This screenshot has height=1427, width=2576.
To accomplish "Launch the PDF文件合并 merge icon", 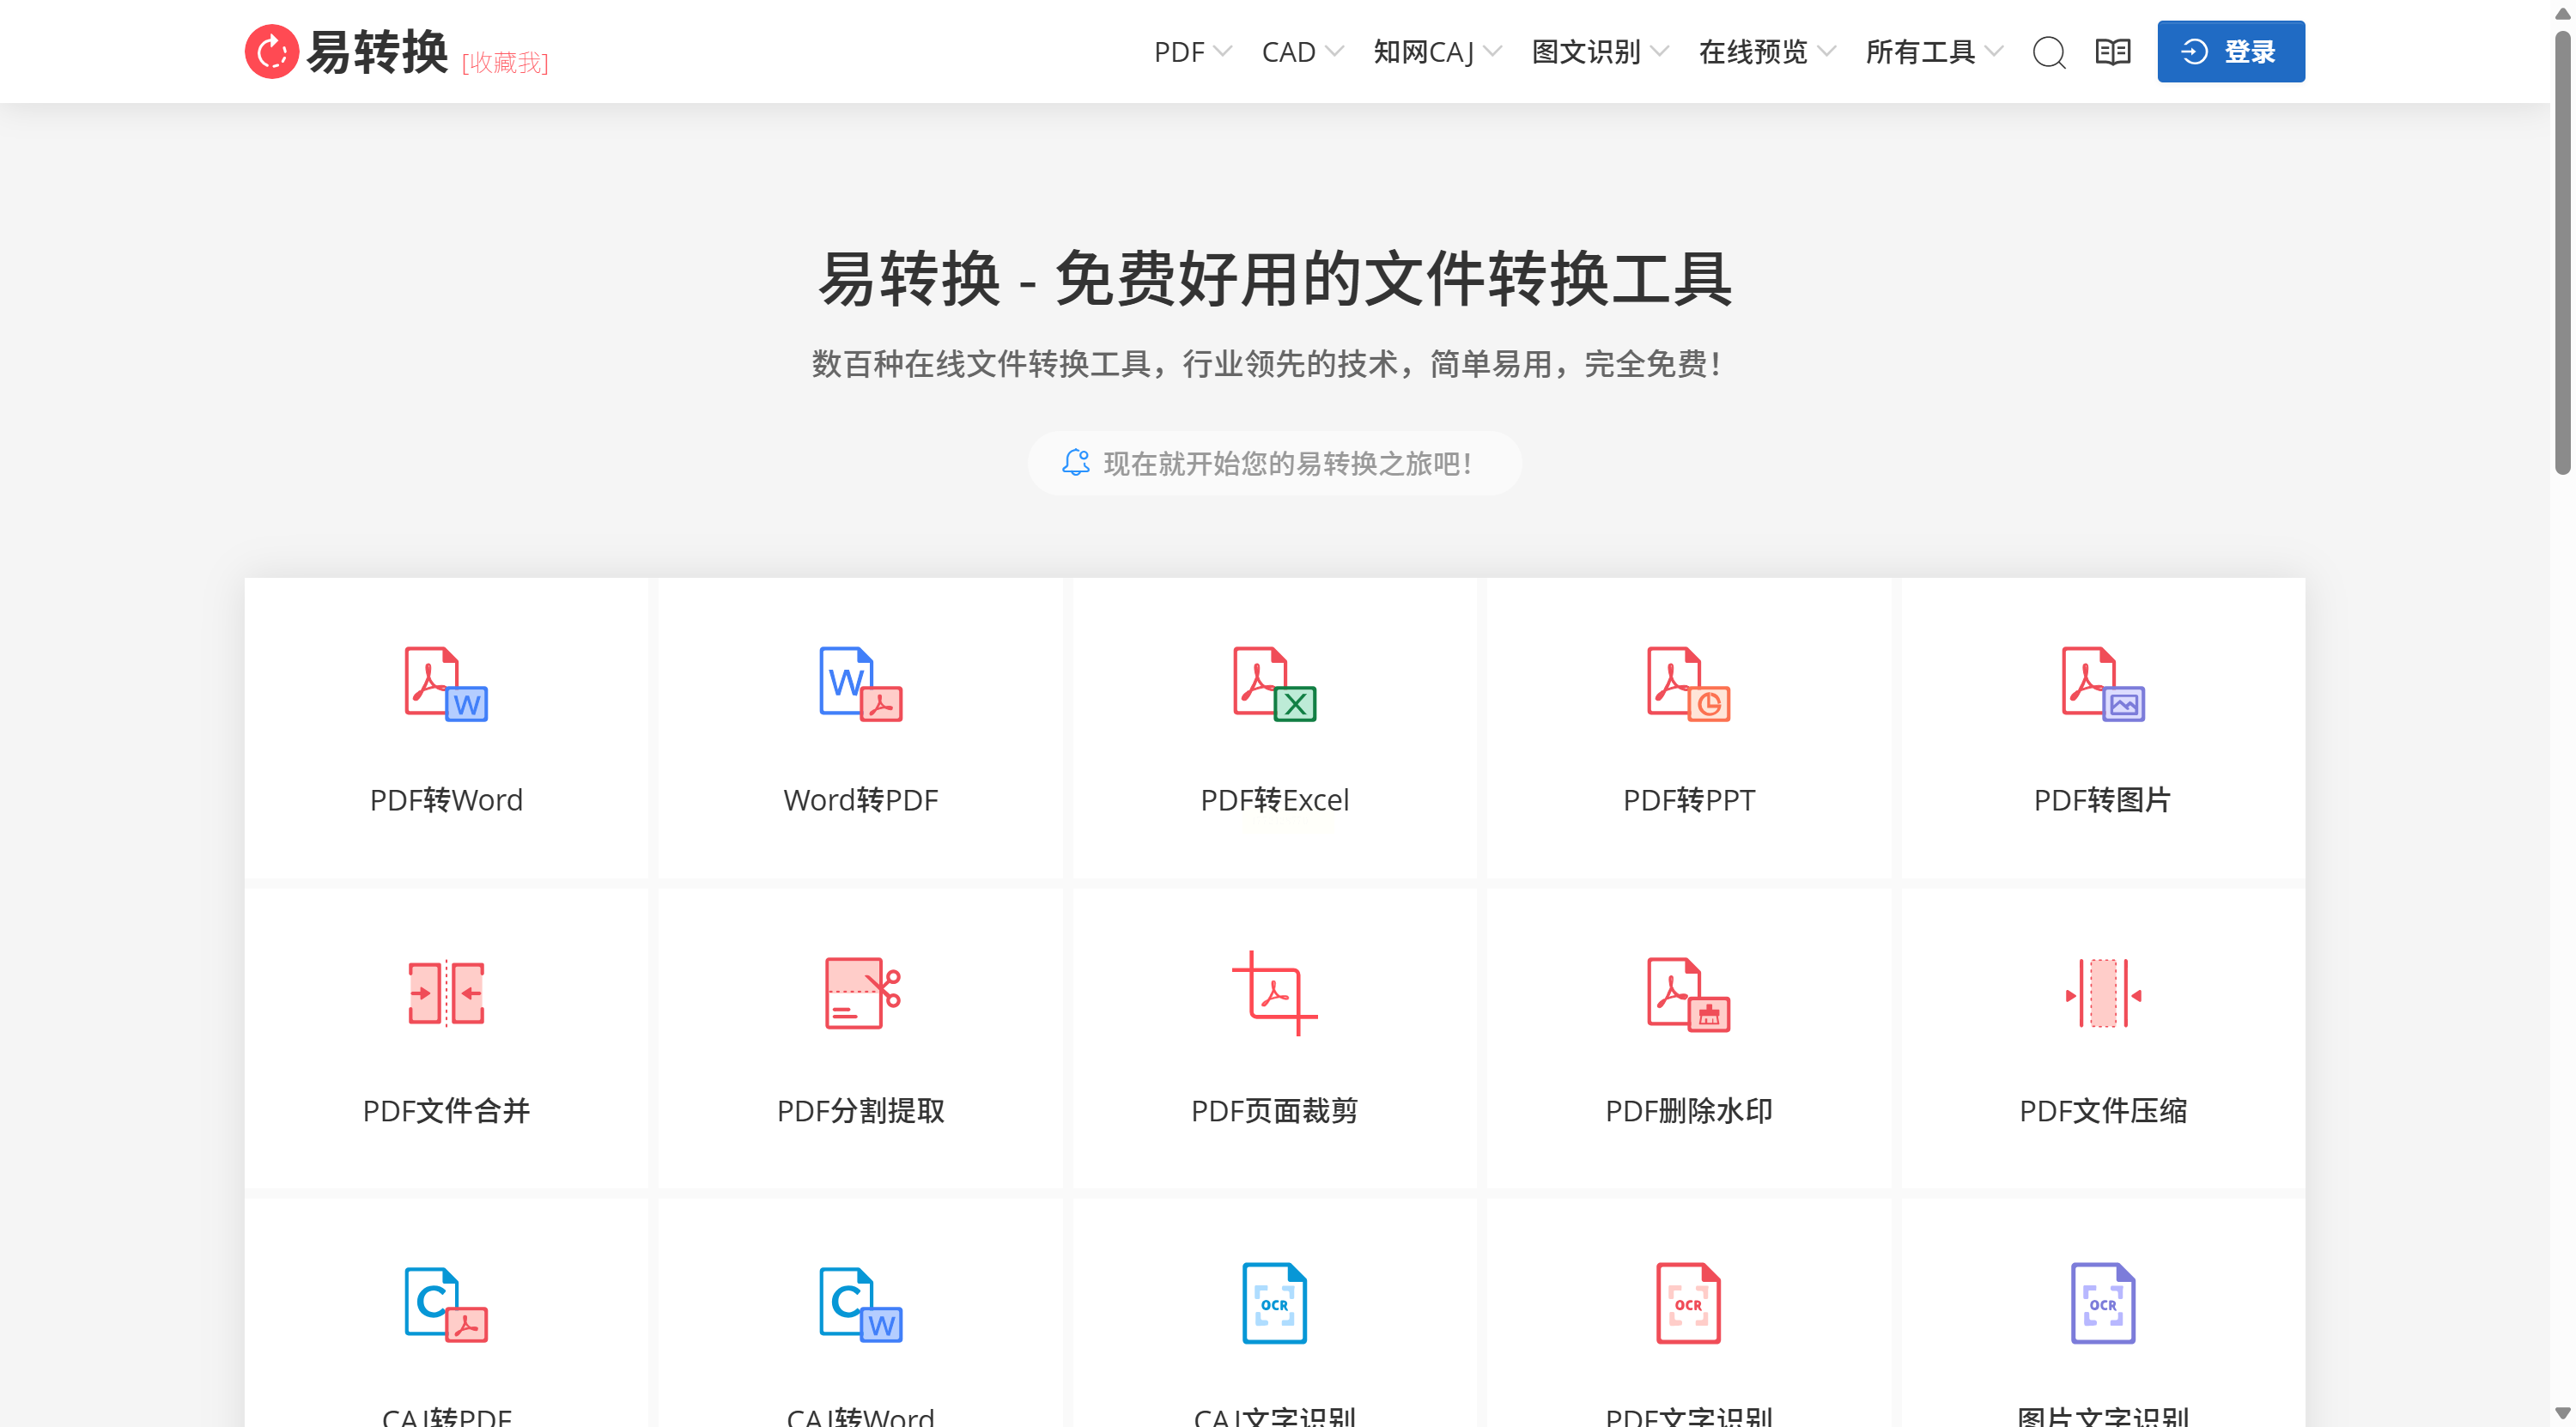I will 446,993.
